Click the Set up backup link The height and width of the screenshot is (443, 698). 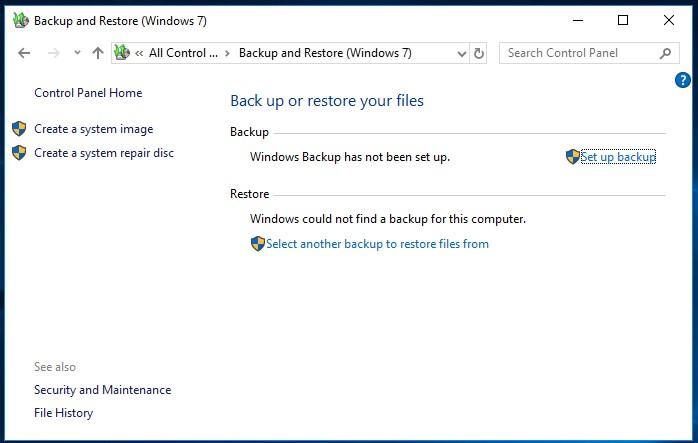[618, 157]
